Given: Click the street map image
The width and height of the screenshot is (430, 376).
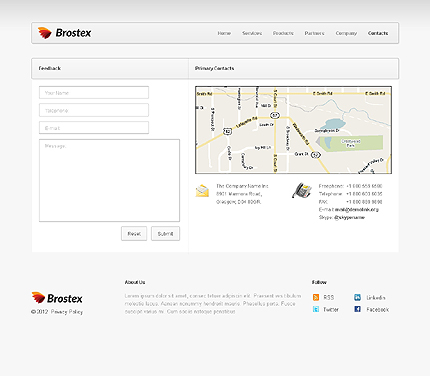Looking at the screenshot, I should point(293,130).
